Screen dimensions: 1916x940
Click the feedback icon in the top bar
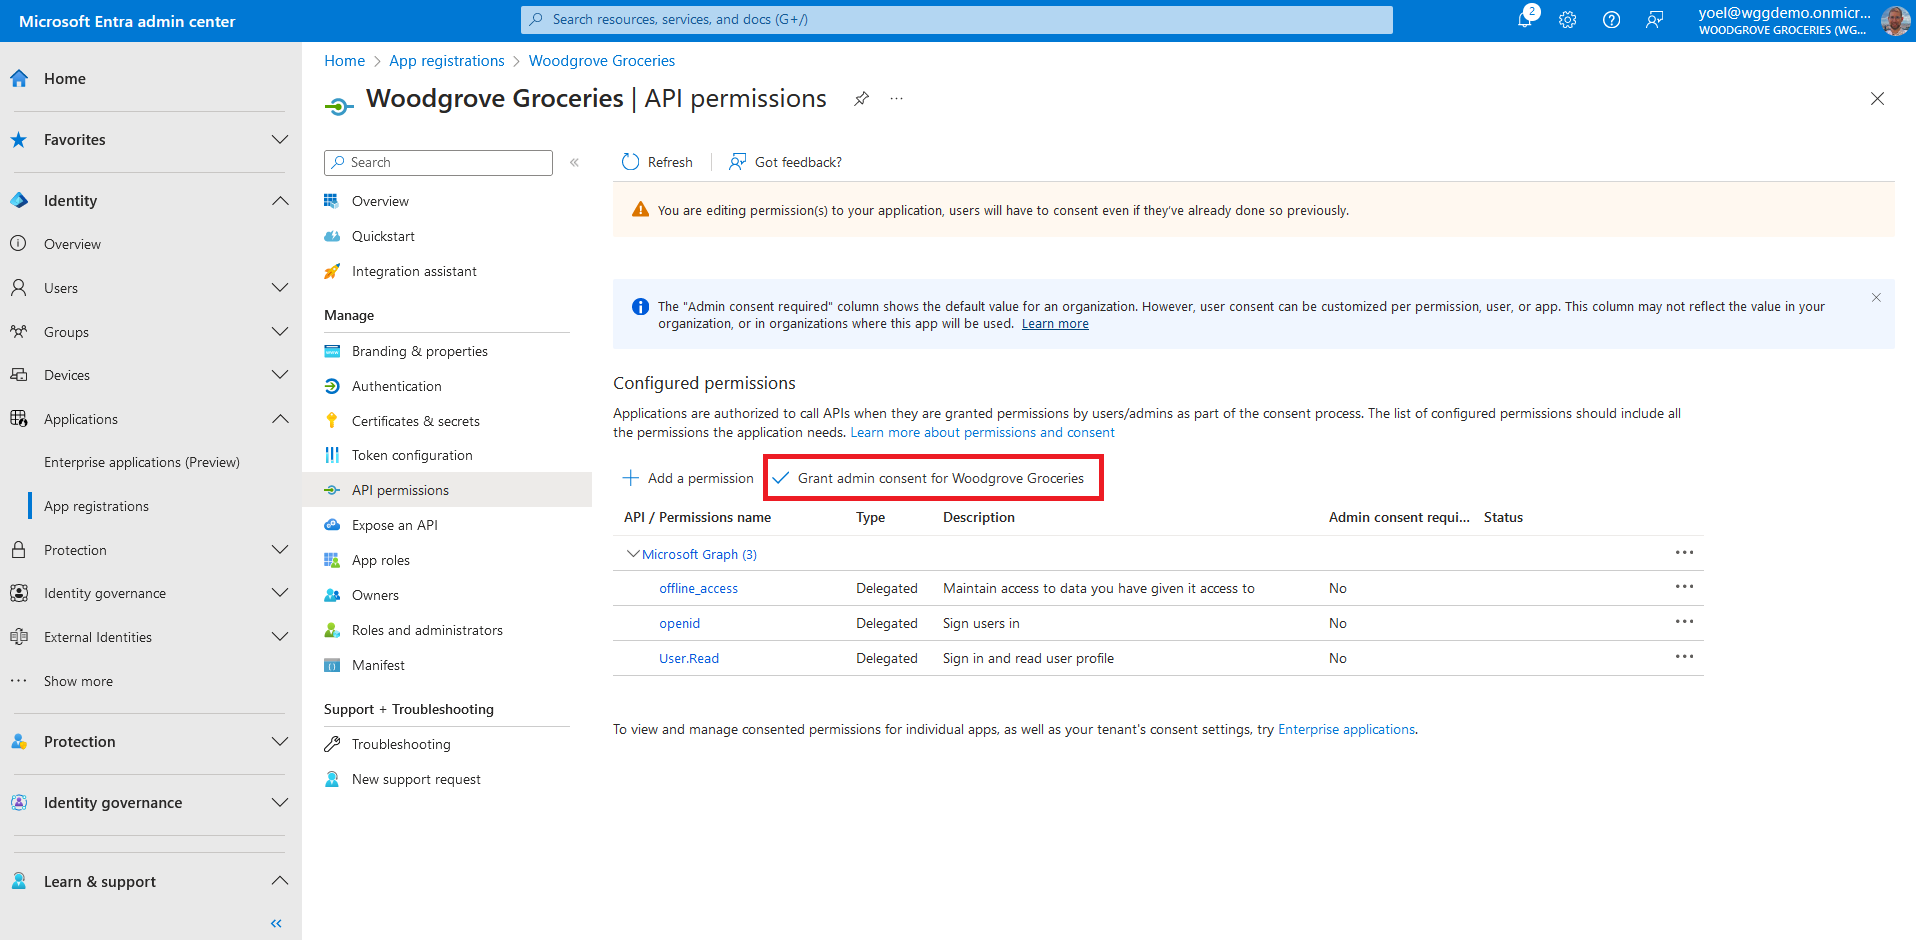pyautogui.click(x=1655, y=20)
